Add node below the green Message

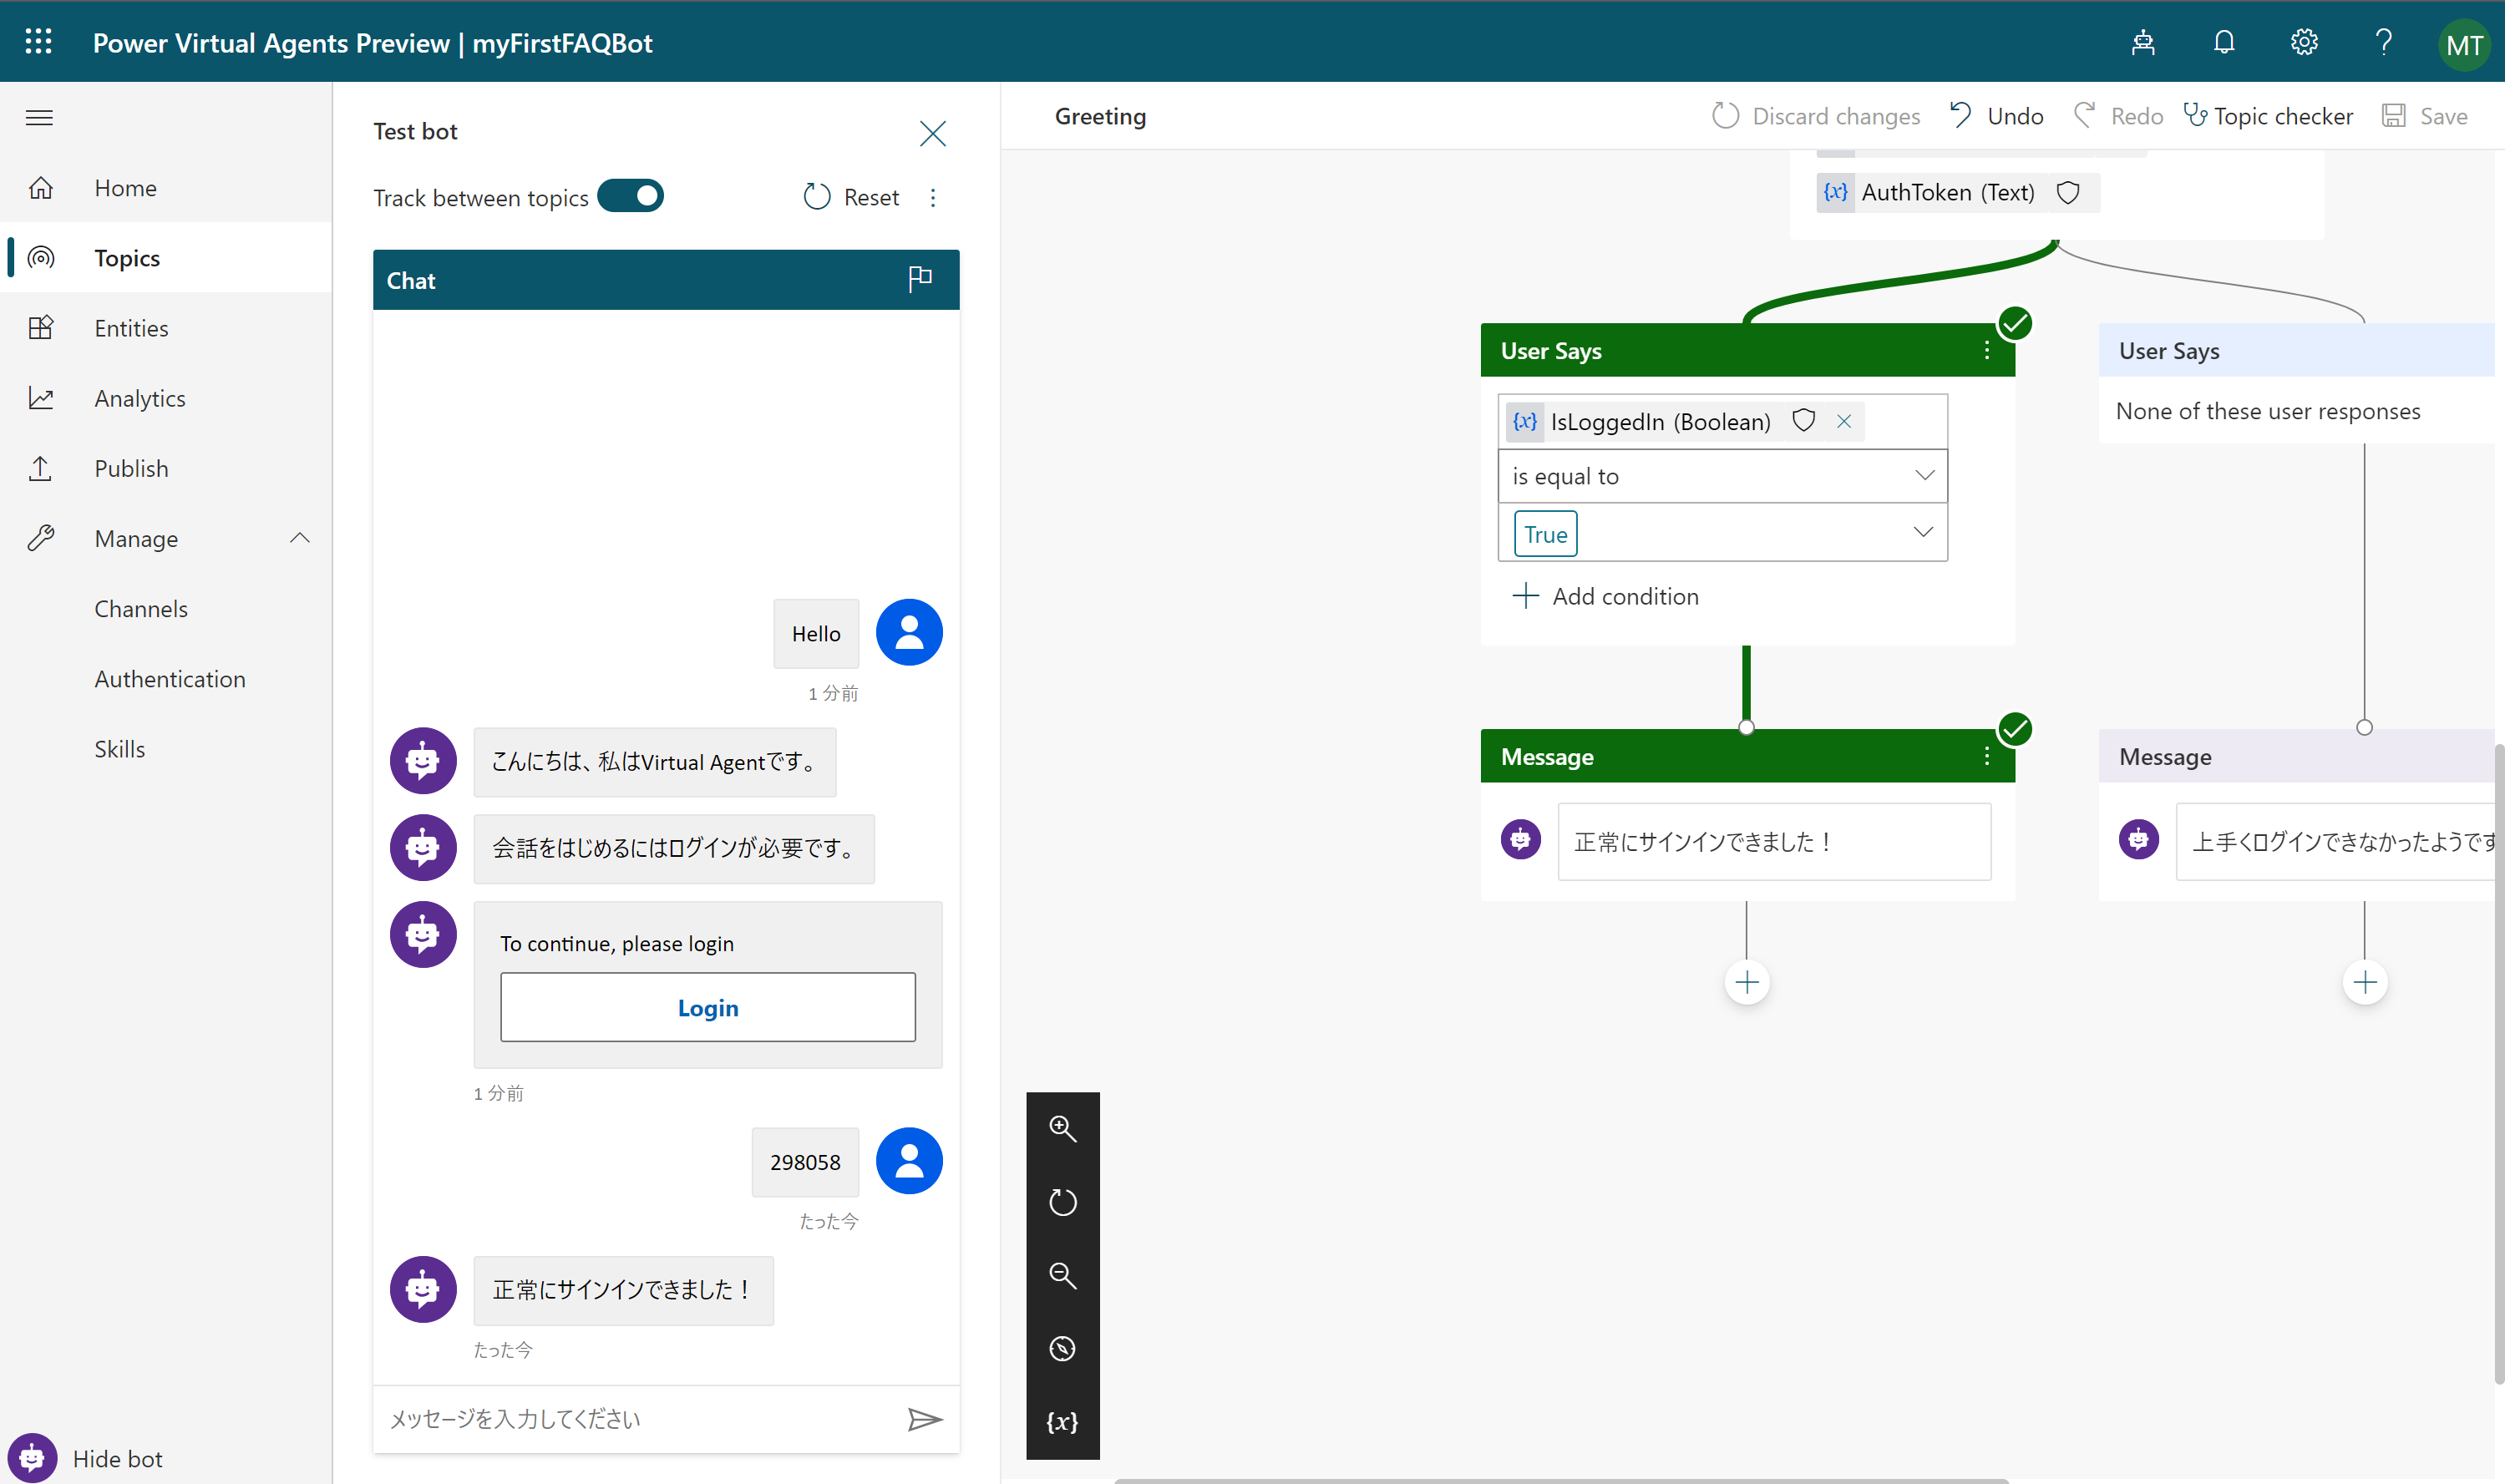1747,982
